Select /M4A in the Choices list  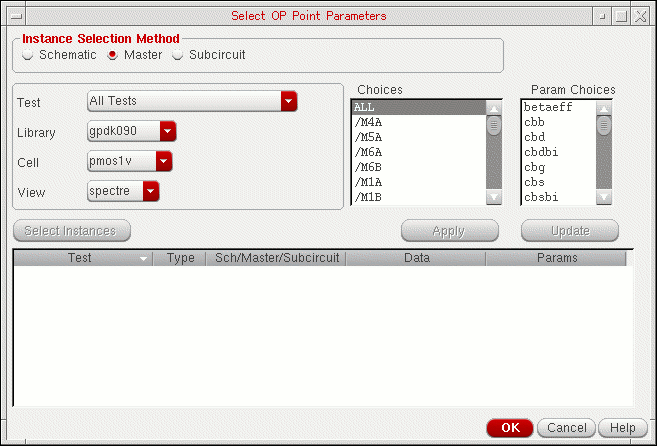[419, 122]
